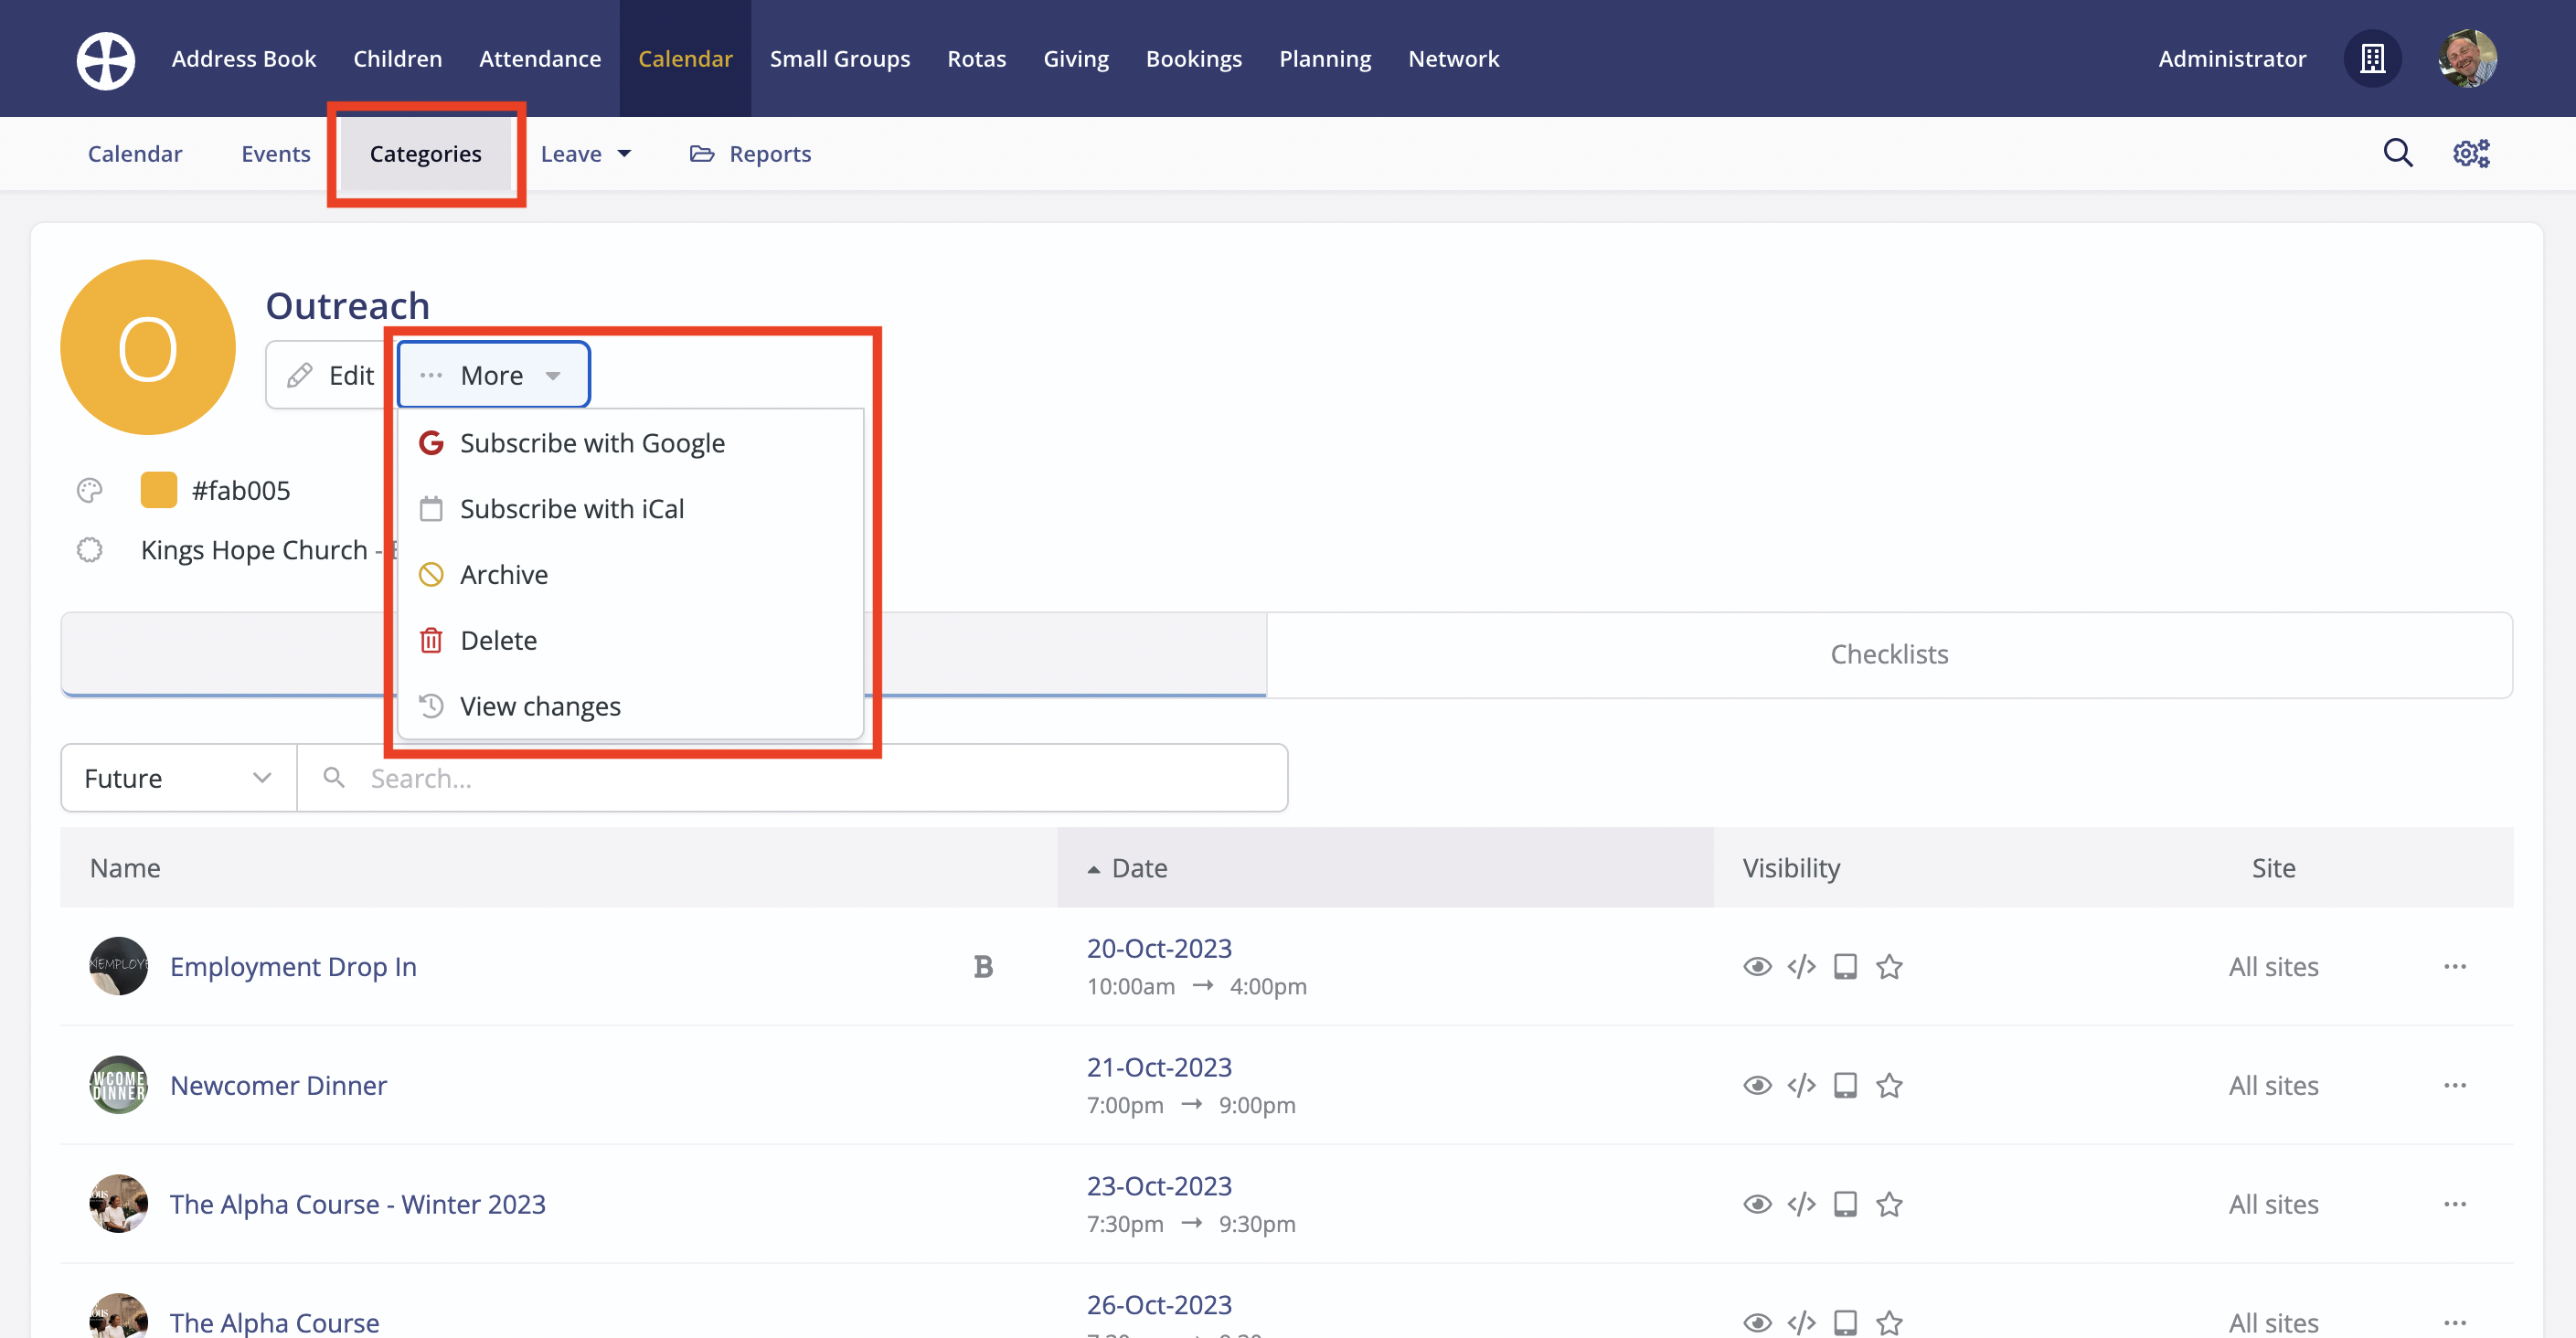Open the Future filter dropdown
The width and height of the screenshot is (2576, 1338).
click(x=177, y=777)
